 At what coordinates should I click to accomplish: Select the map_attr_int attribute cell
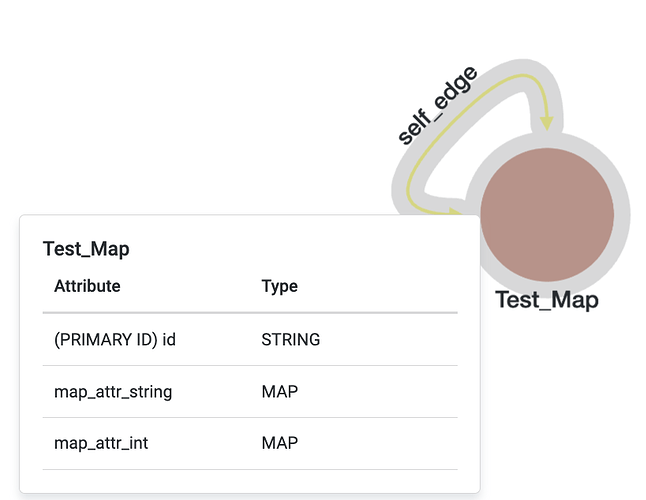pyautogui.click(x=101, y=443)
